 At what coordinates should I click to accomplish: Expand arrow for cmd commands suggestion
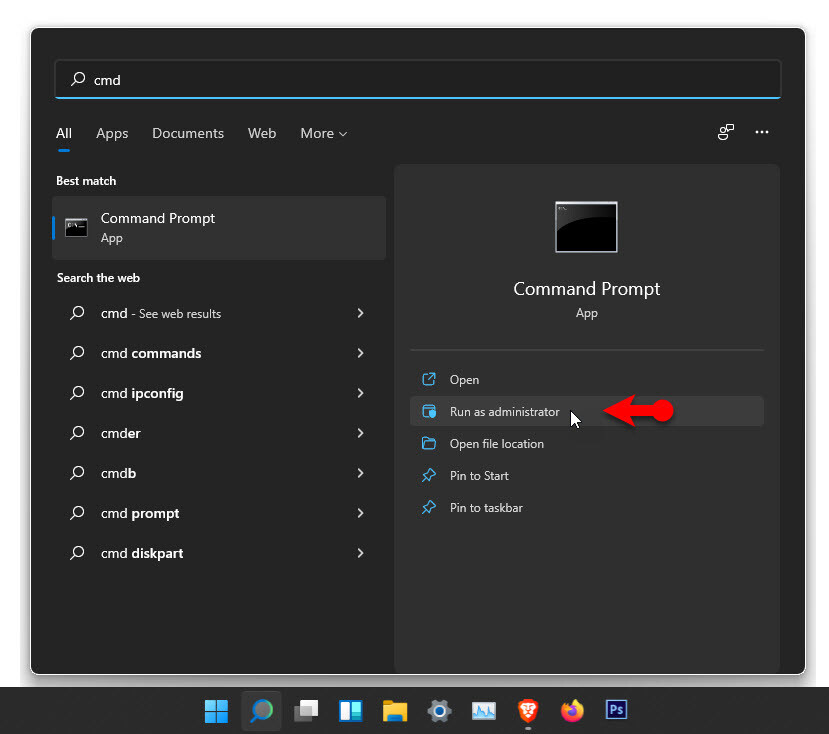pyautogui.click(x=360, y=353)
